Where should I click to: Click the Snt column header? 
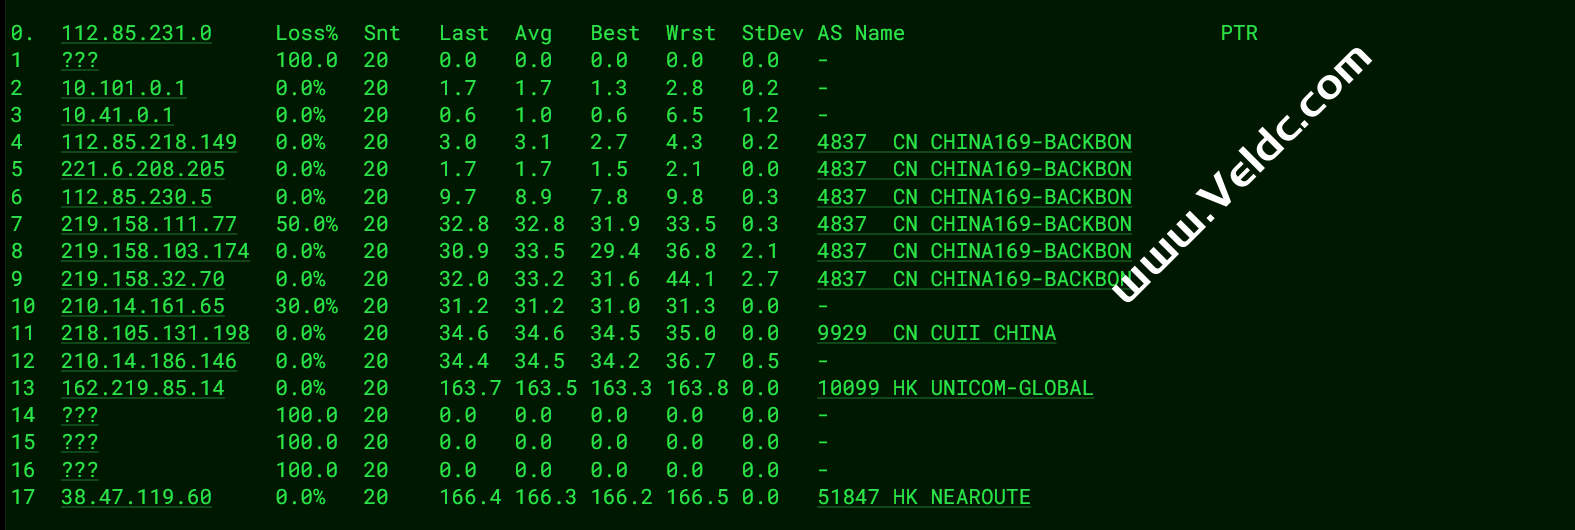tap(382, 33)
